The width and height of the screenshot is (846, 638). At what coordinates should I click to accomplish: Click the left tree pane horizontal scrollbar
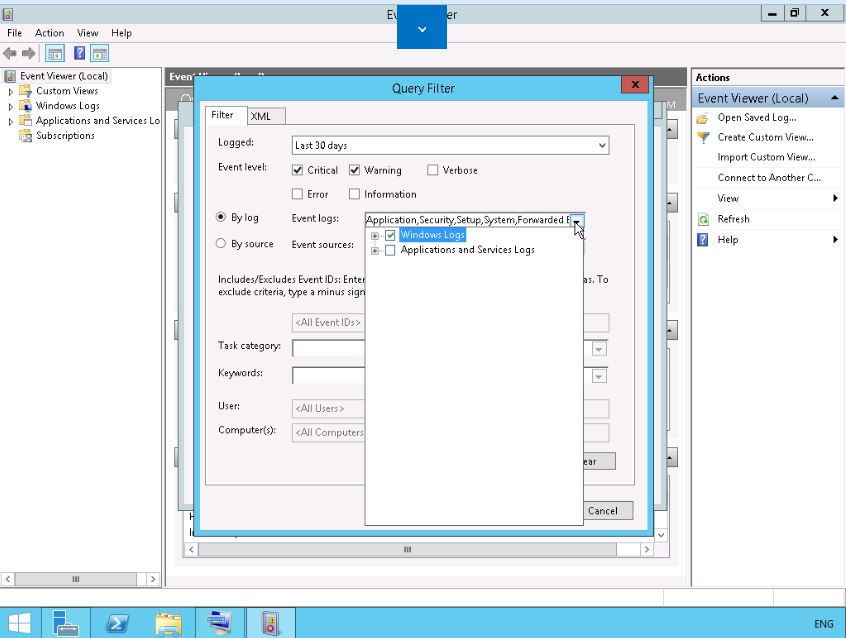[x=76, y=579]
